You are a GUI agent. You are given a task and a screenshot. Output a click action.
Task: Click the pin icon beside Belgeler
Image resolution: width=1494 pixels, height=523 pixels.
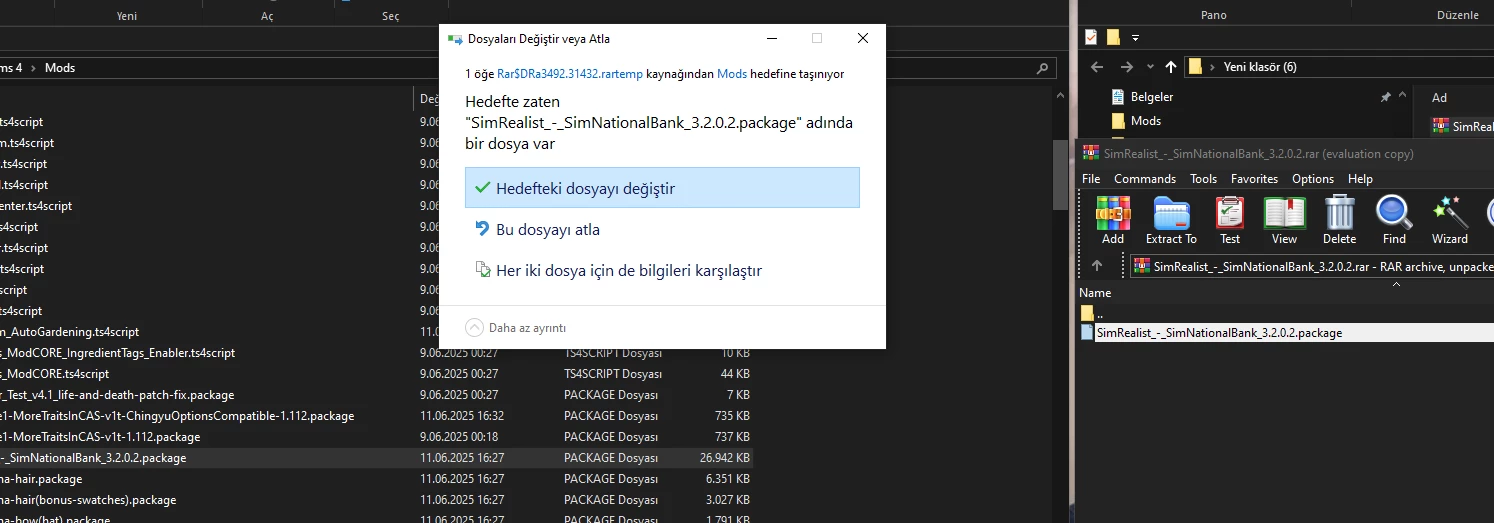(x=1385, y=98)
